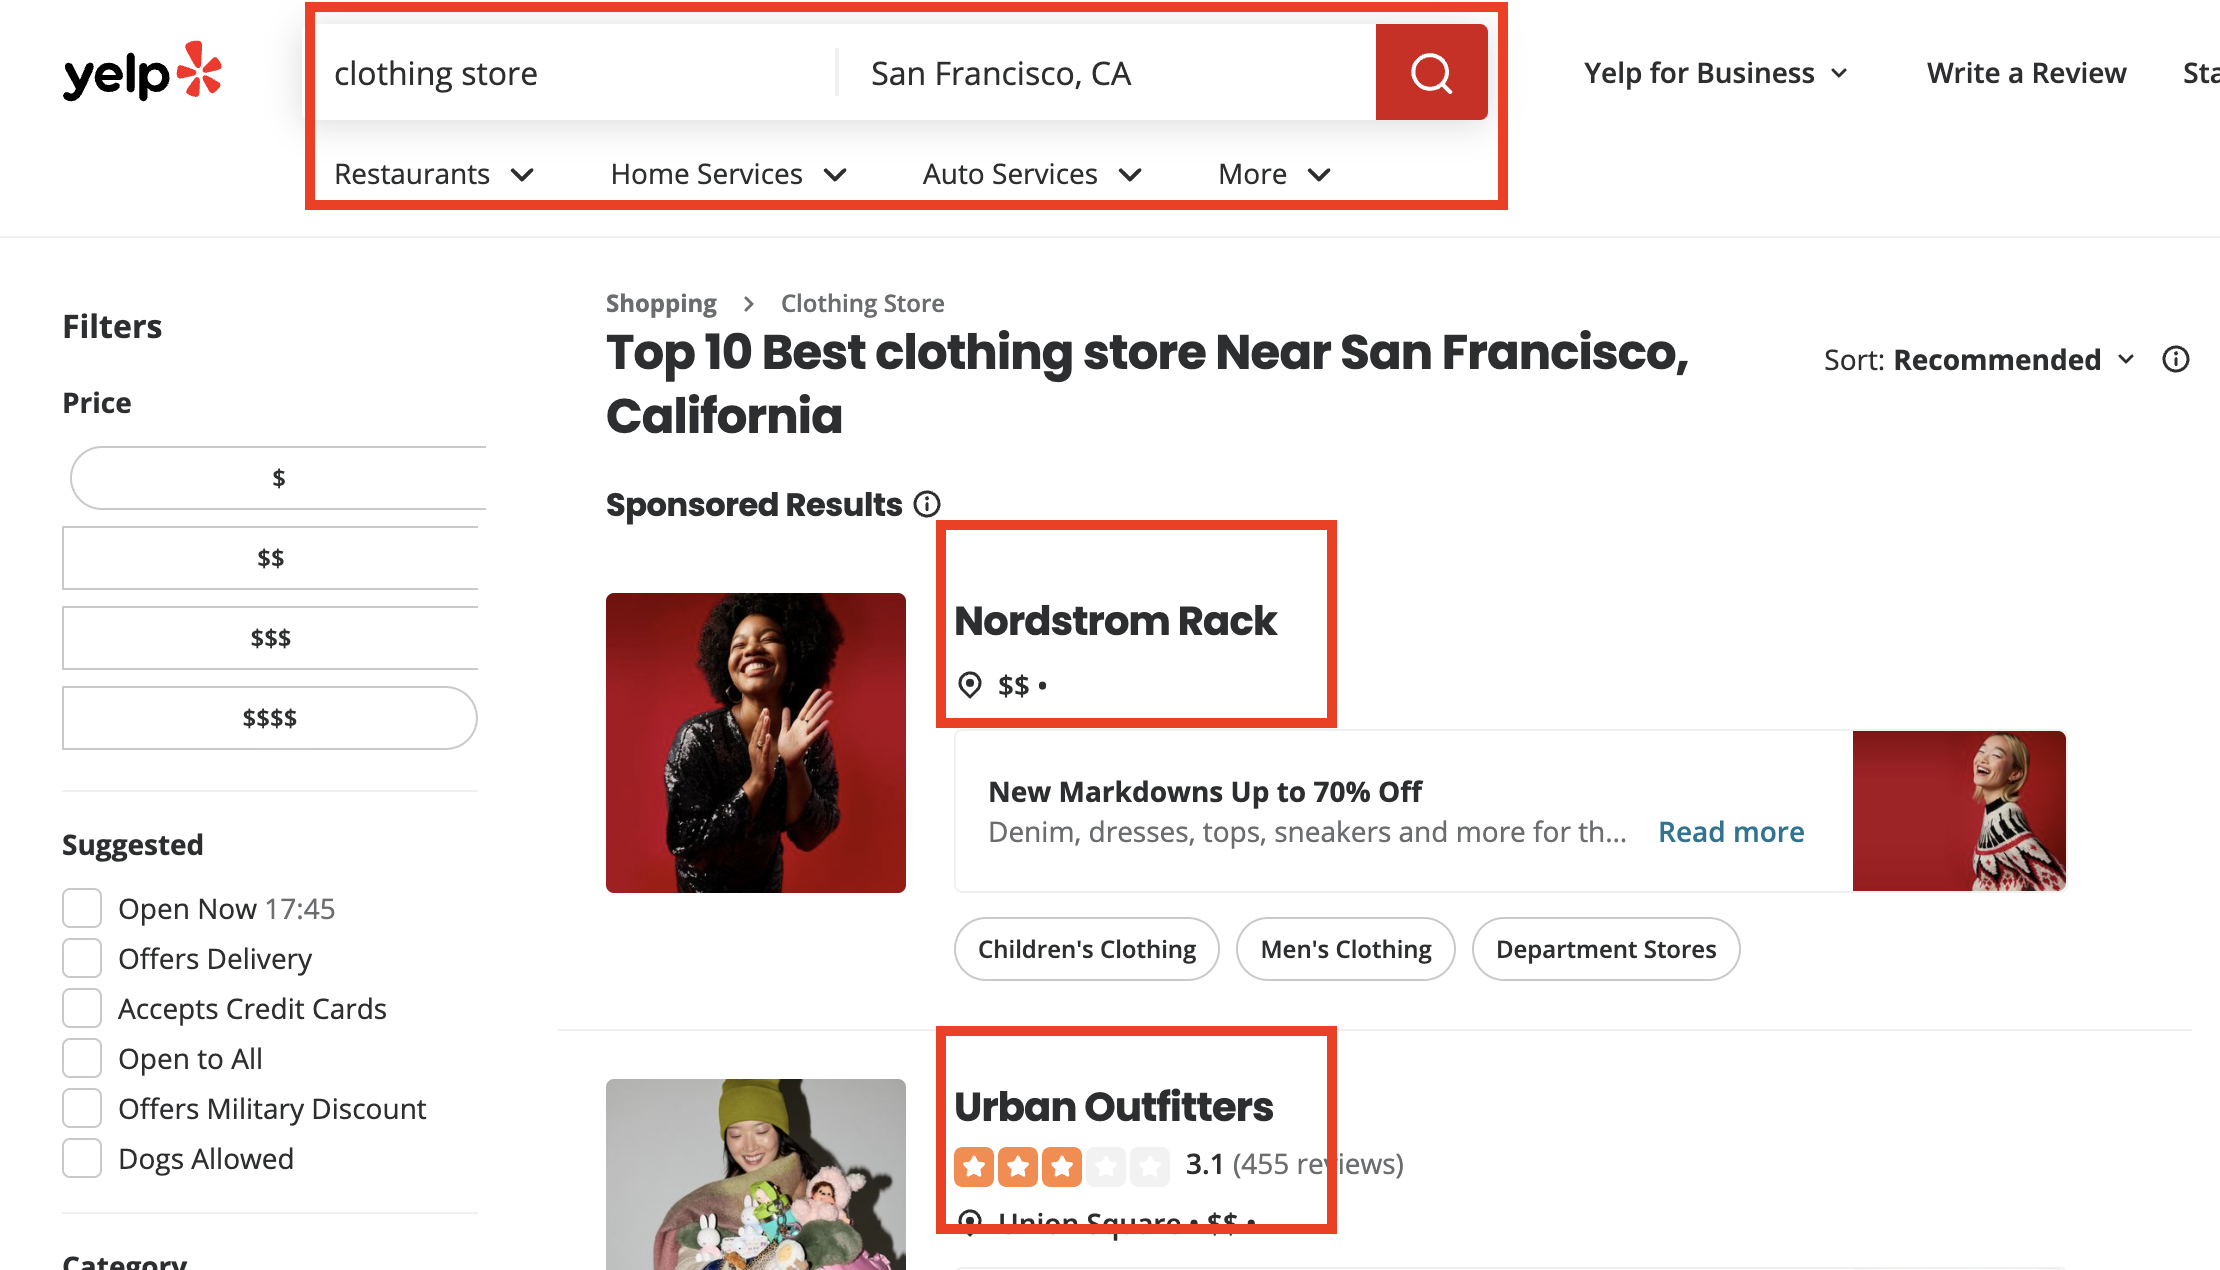2220x1270 pixels.
Task: Tick the Open to All checkbox
Action: click(x=82, y=1058)
